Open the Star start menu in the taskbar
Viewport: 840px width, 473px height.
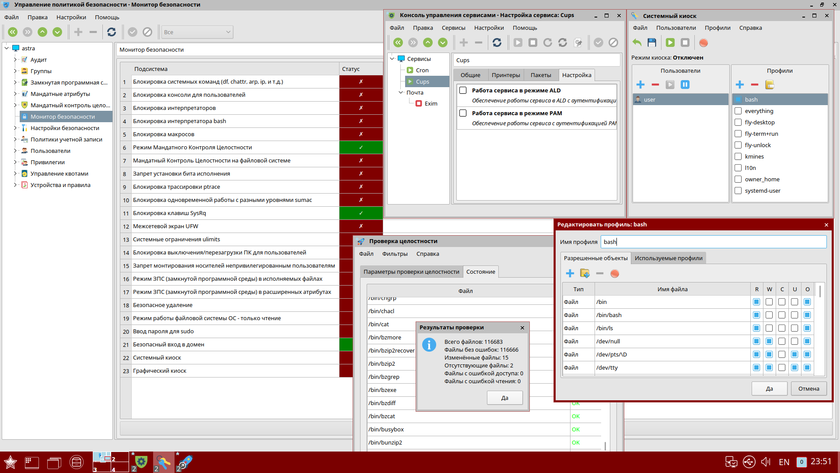click(x=12, y=461)
